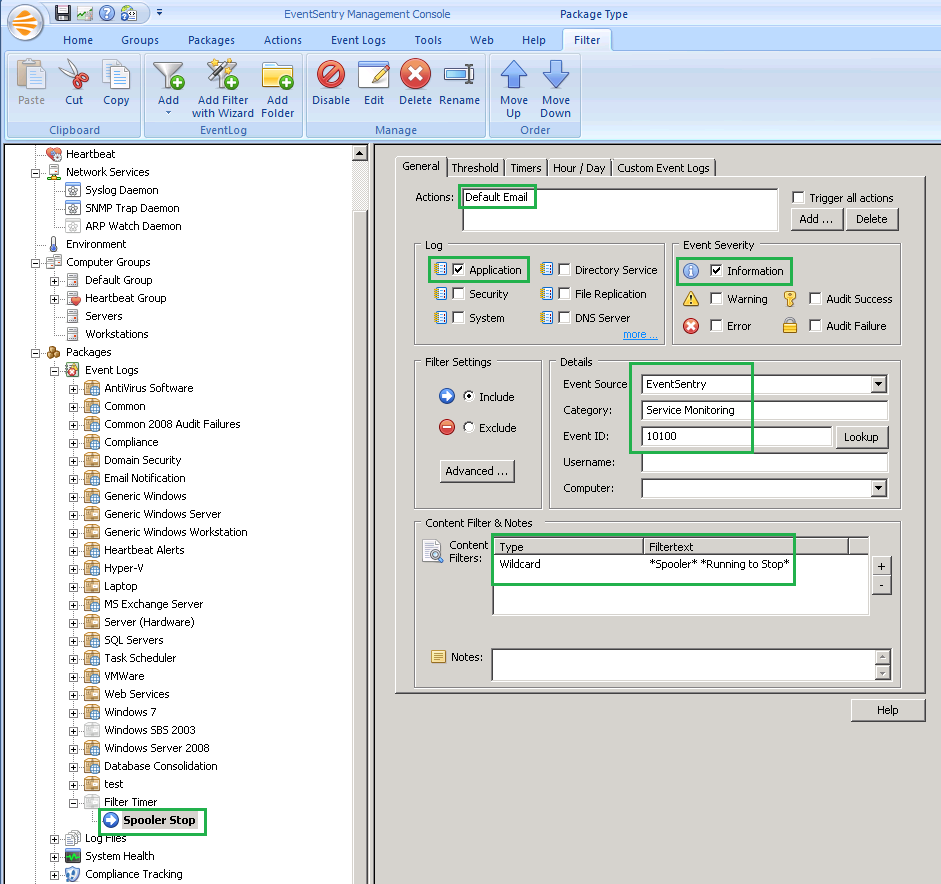Add content filter with plus button
The image size is (941, 884).
pos(881,566)
